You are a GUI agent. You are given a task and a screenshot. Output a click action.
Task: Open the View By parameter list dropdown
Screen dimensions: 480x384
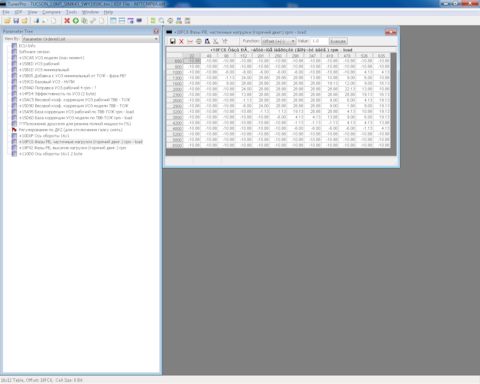coord(90,39)
